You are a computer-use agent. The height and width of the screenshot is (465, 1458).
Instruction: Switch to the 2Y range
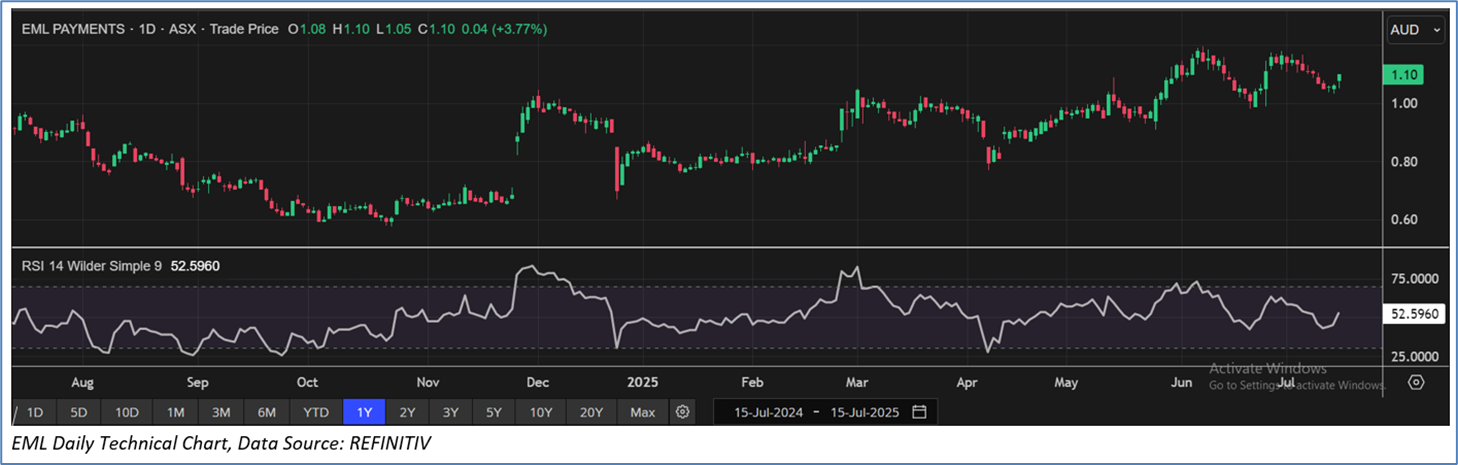click(x=407, y=412)
